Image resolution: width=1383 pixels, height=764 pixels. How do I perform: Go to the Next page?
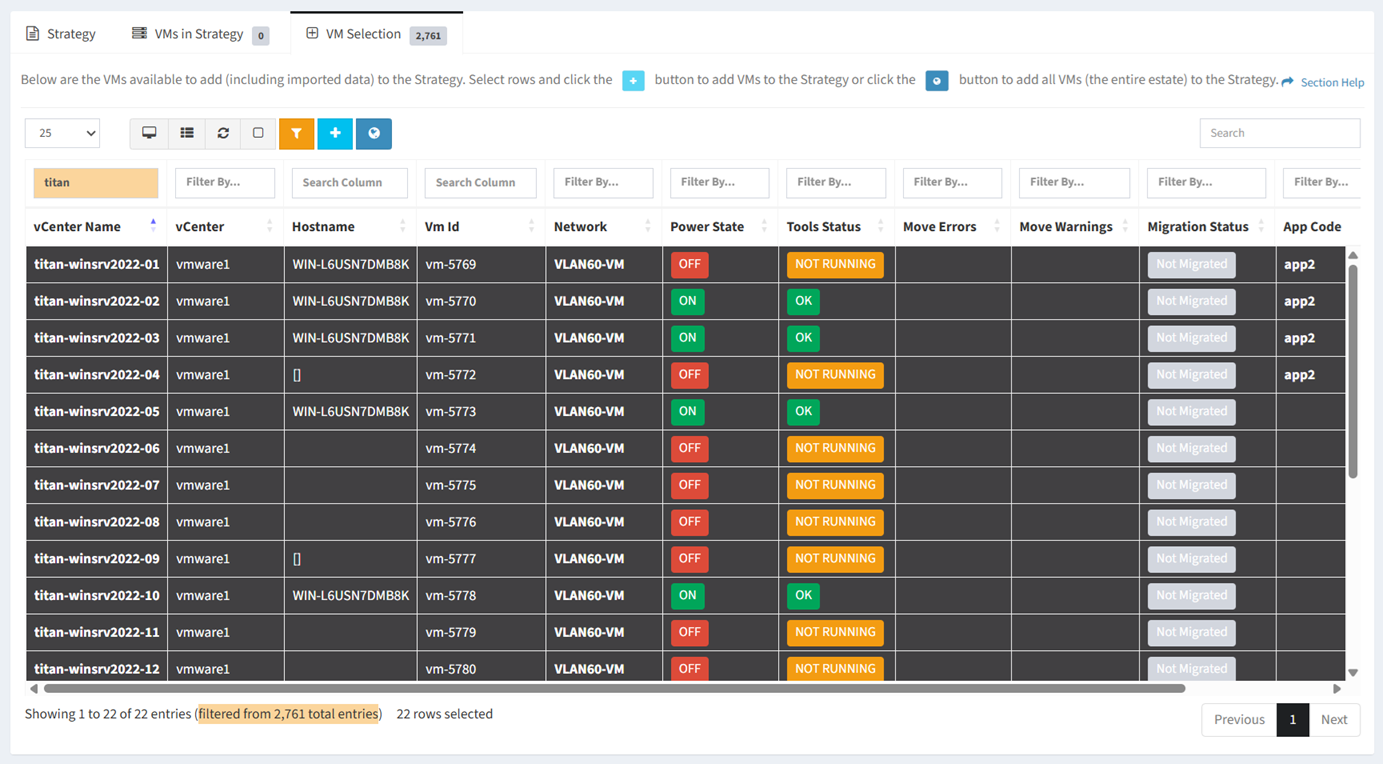(1334, 719)
